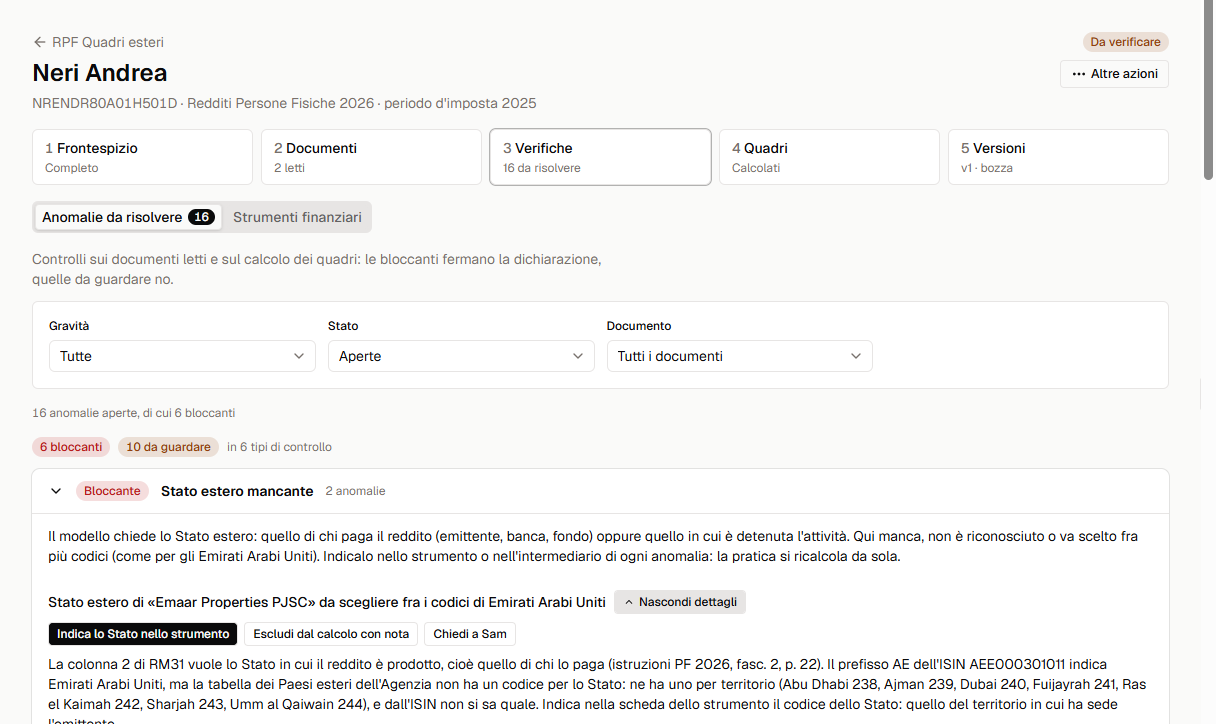Open the Versioni step
Screen dimensions: 1216x724
point(1058,157)
